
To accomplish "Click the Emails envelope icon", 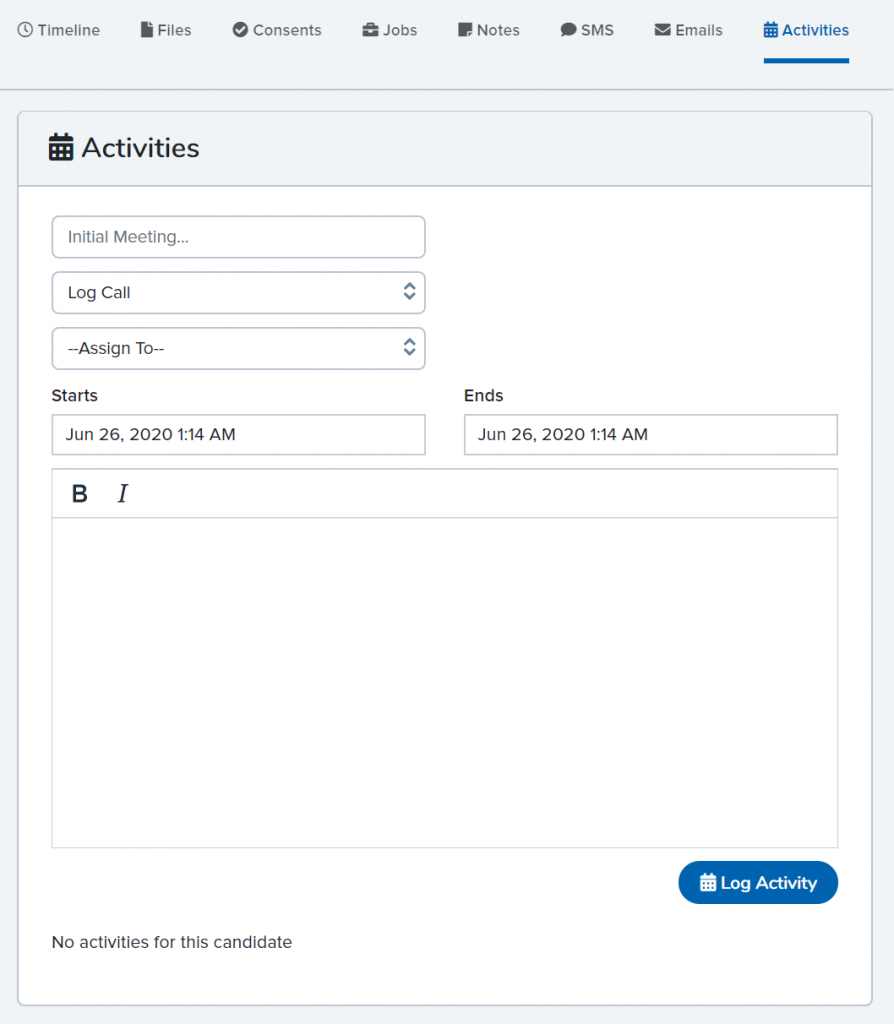I will [x=663, y=30].
